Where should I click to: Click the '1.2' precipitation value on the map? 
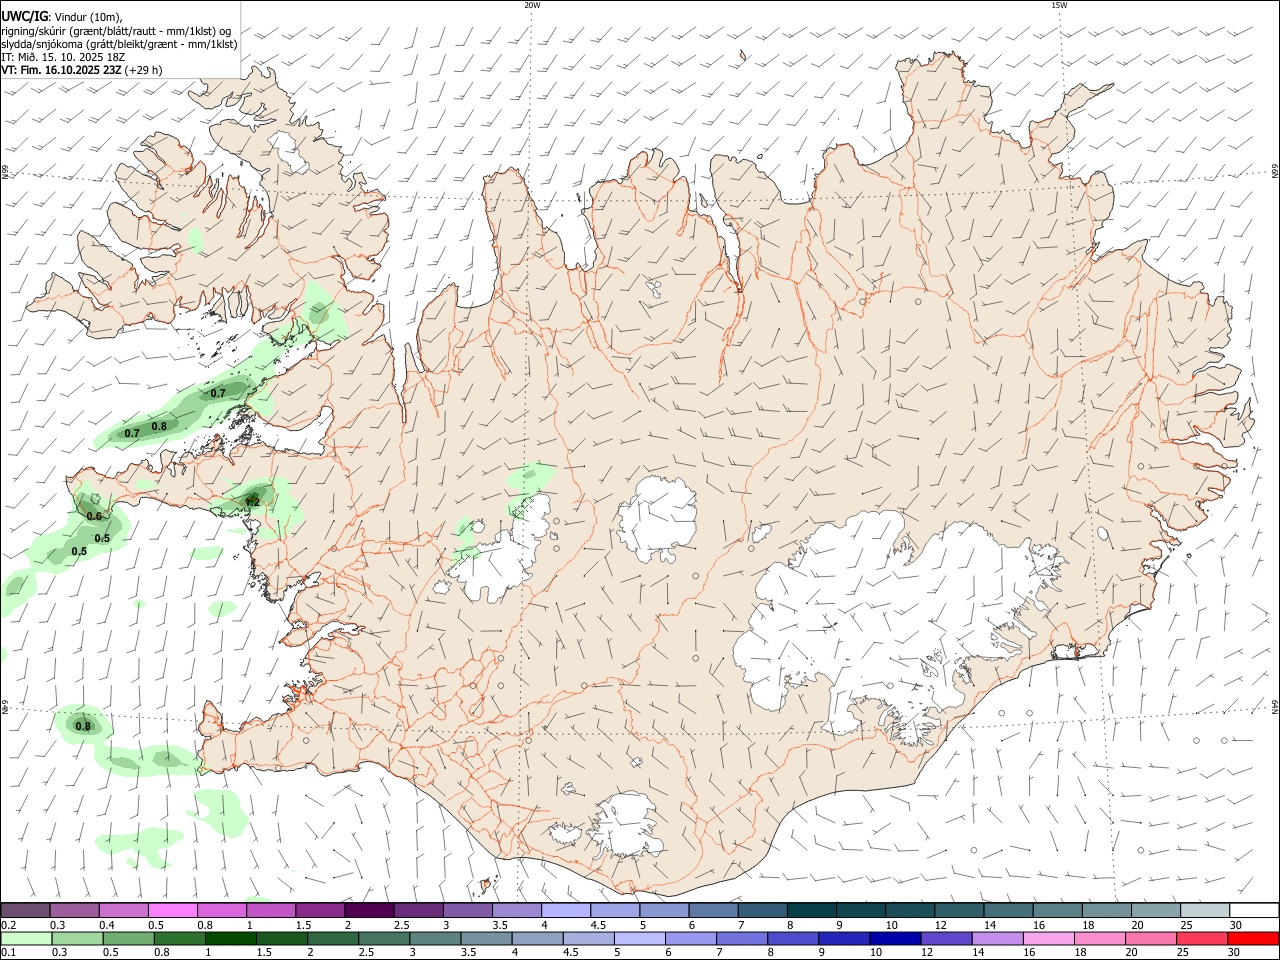tap(252, 502)
